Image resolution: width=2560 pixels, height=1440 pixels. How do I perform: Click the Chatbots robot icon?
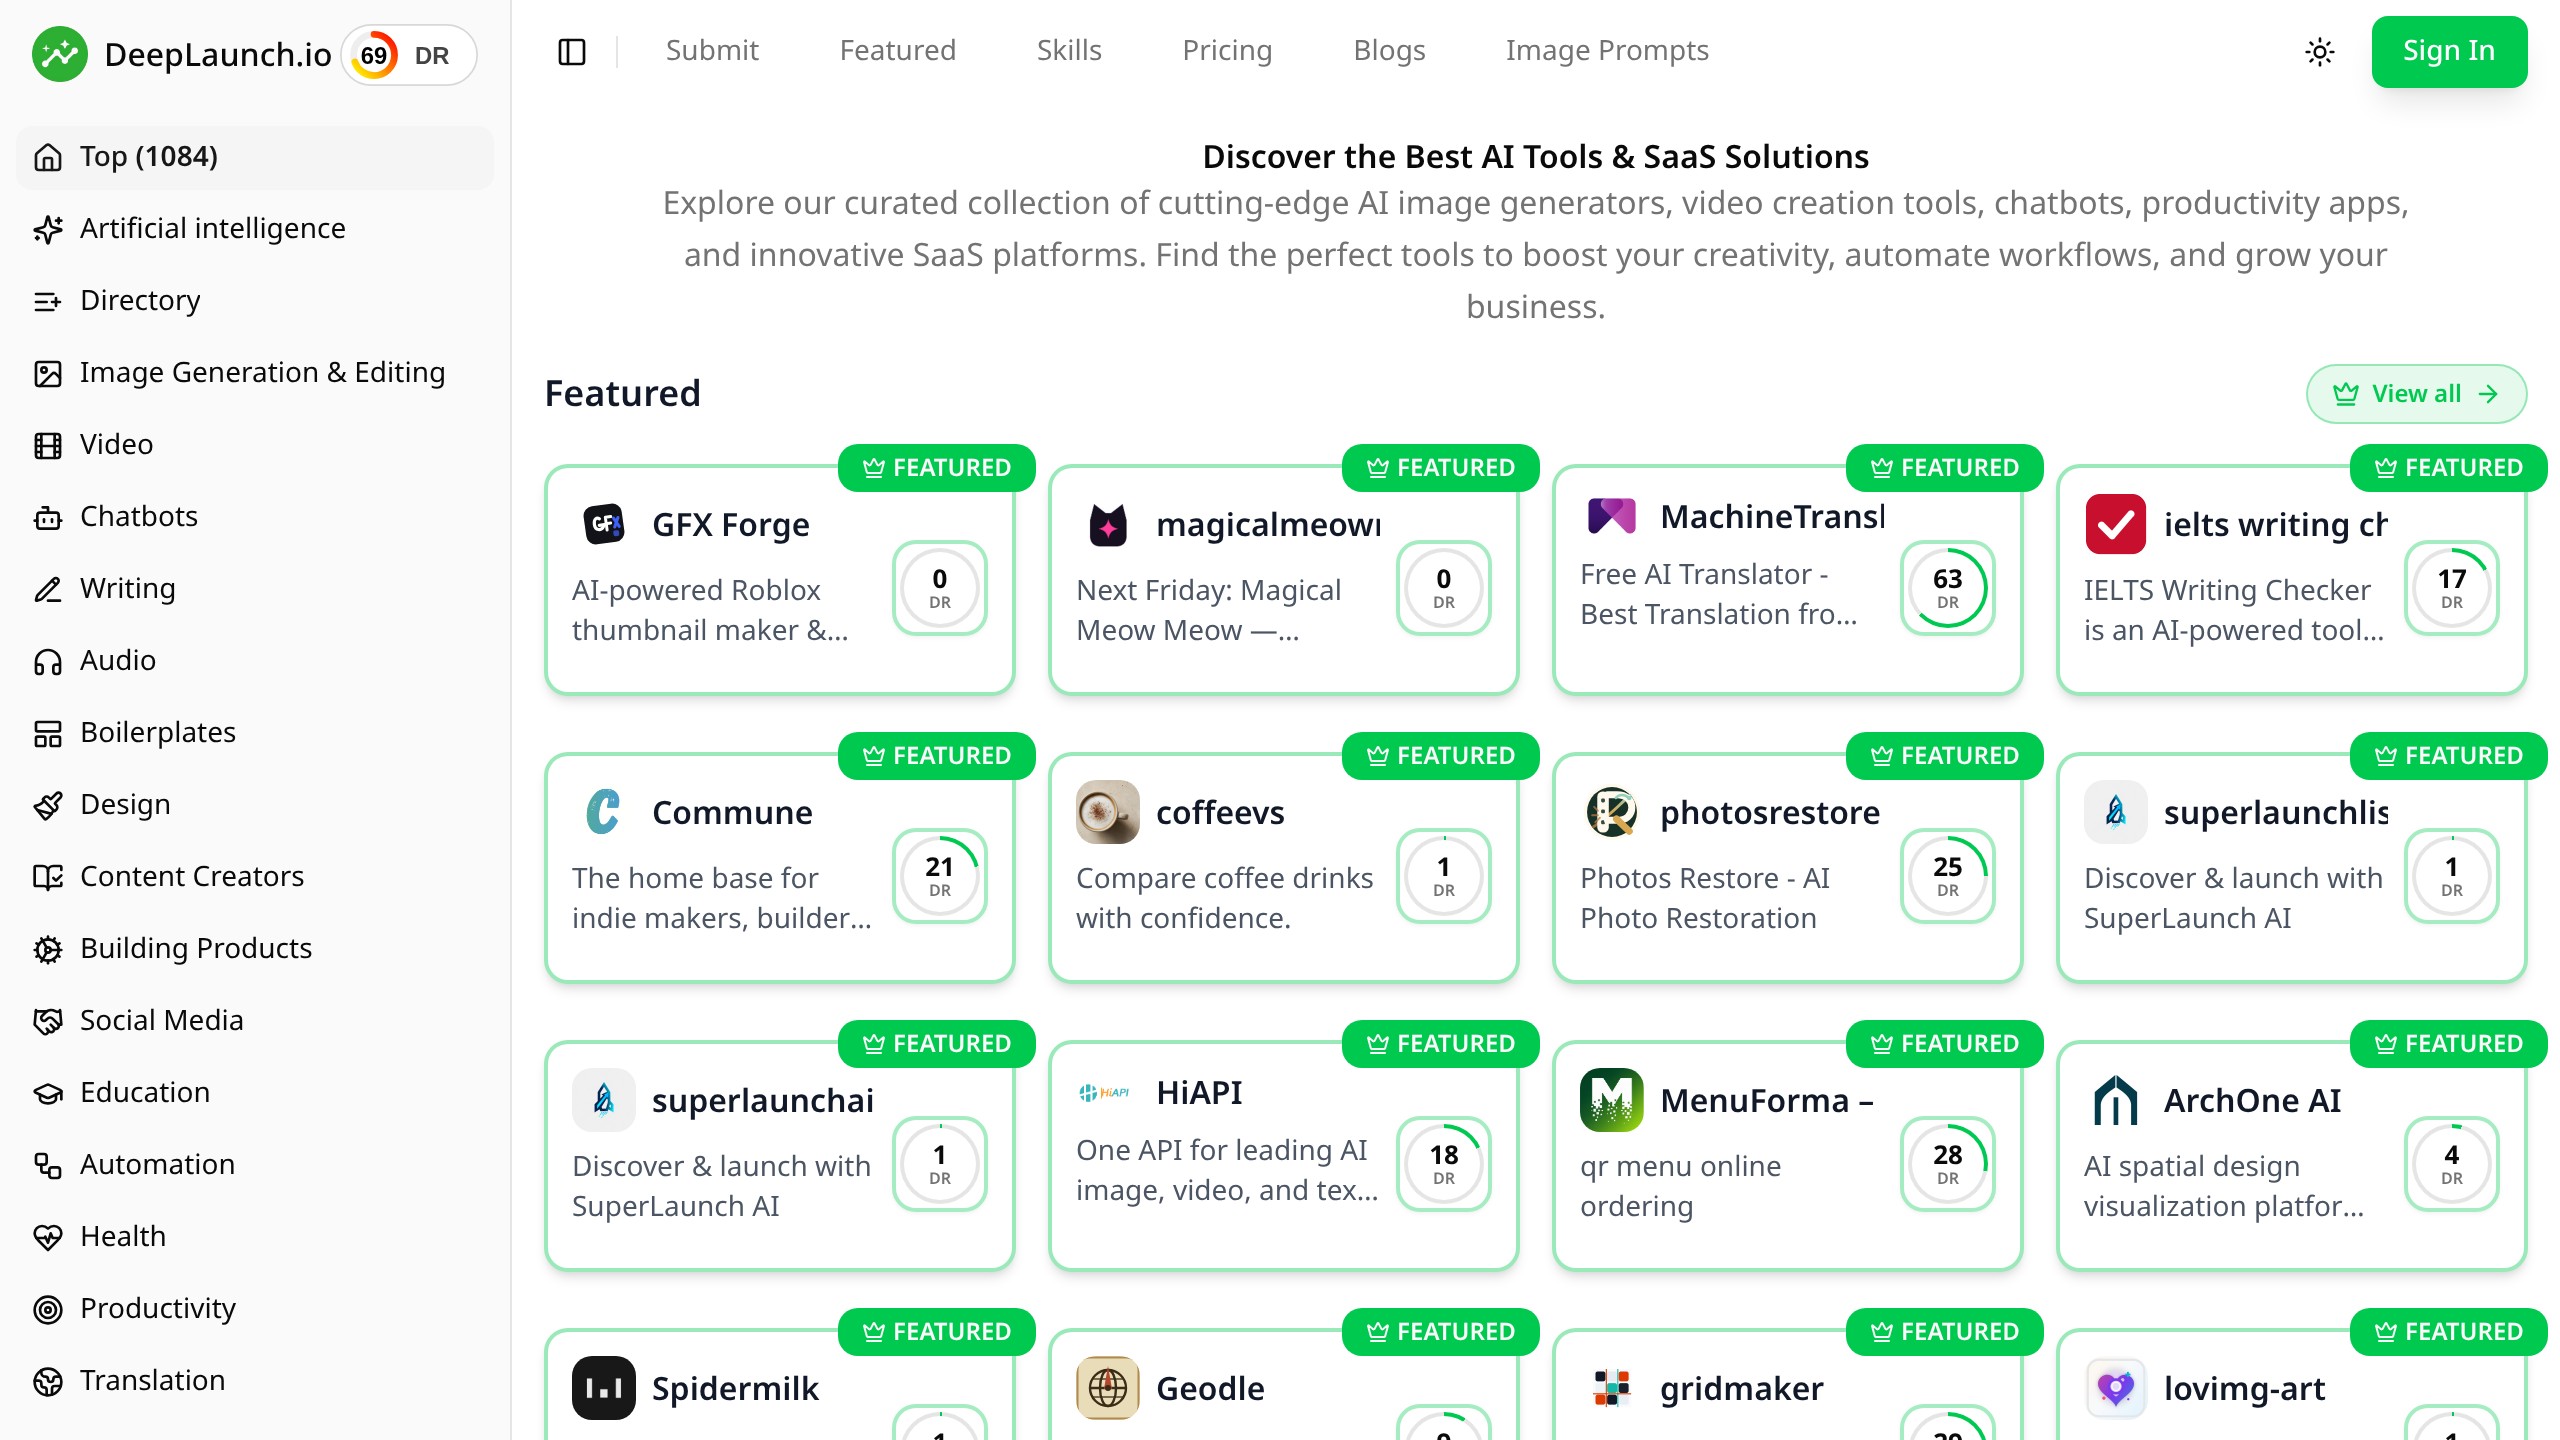point(48,517)
